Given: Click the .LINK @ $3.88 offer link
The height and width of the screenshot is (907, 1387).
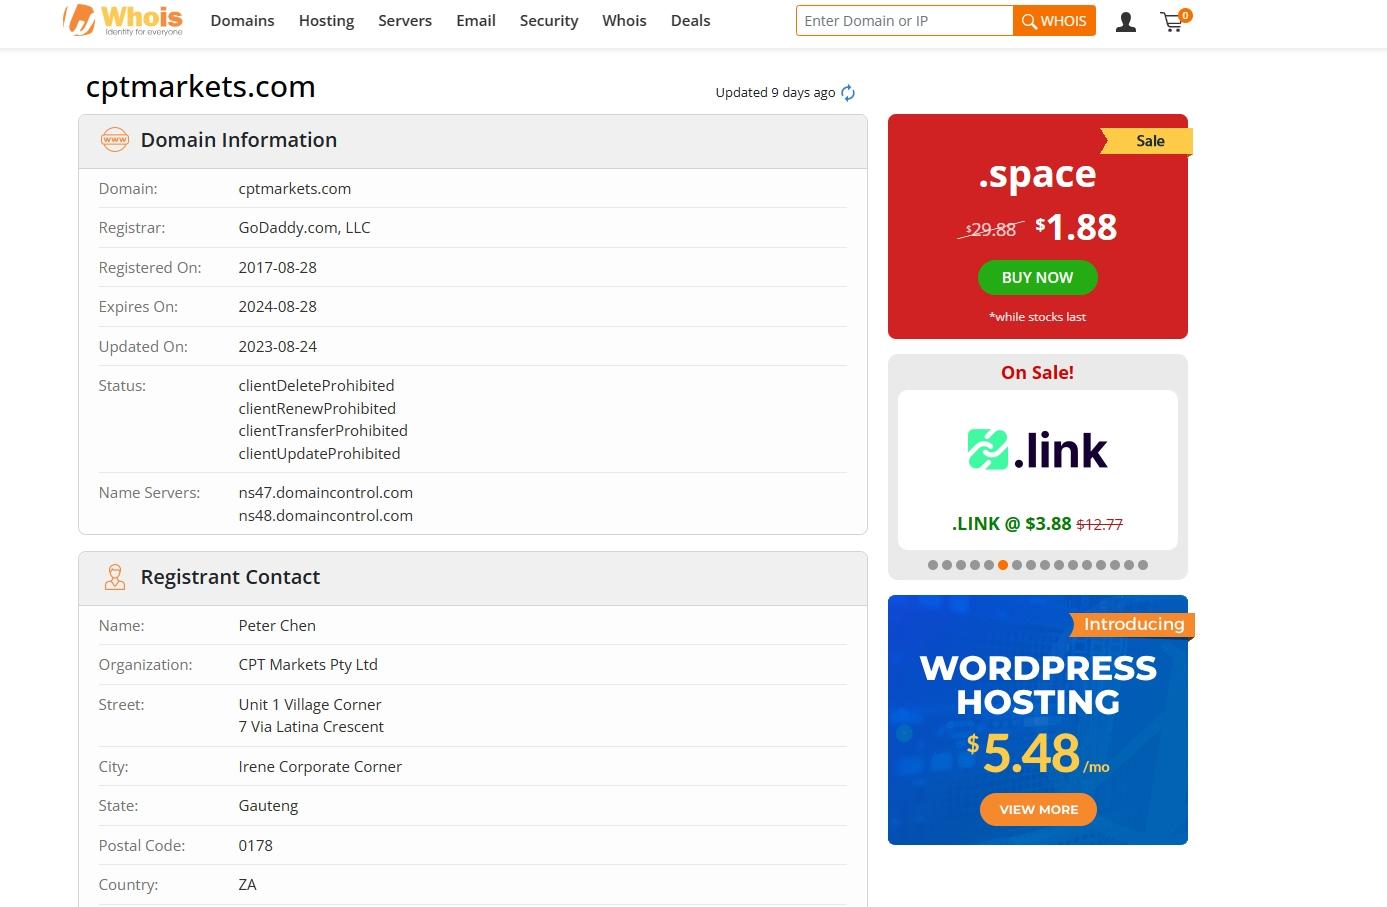Looking at the screenshot, I should tap(1037, 524).
